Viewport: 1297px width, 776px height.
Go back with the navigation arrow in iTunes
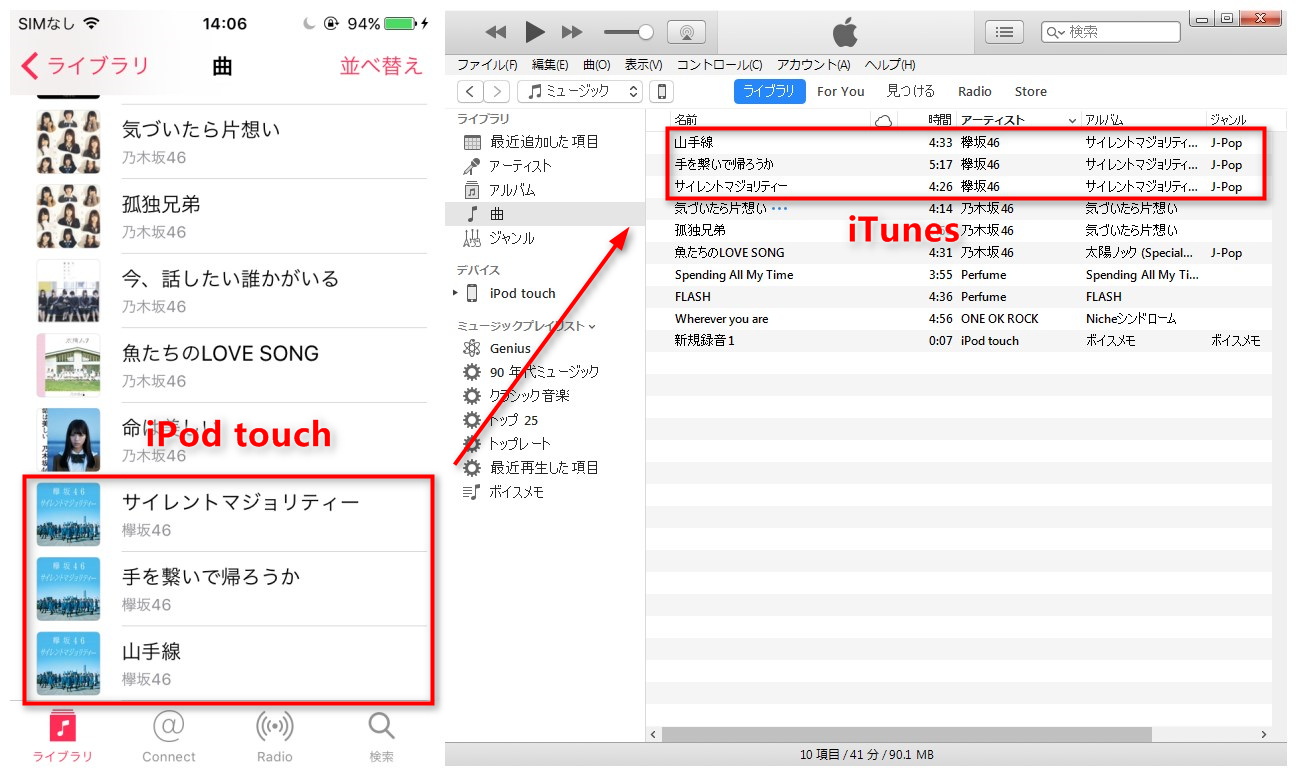[470, 91]
